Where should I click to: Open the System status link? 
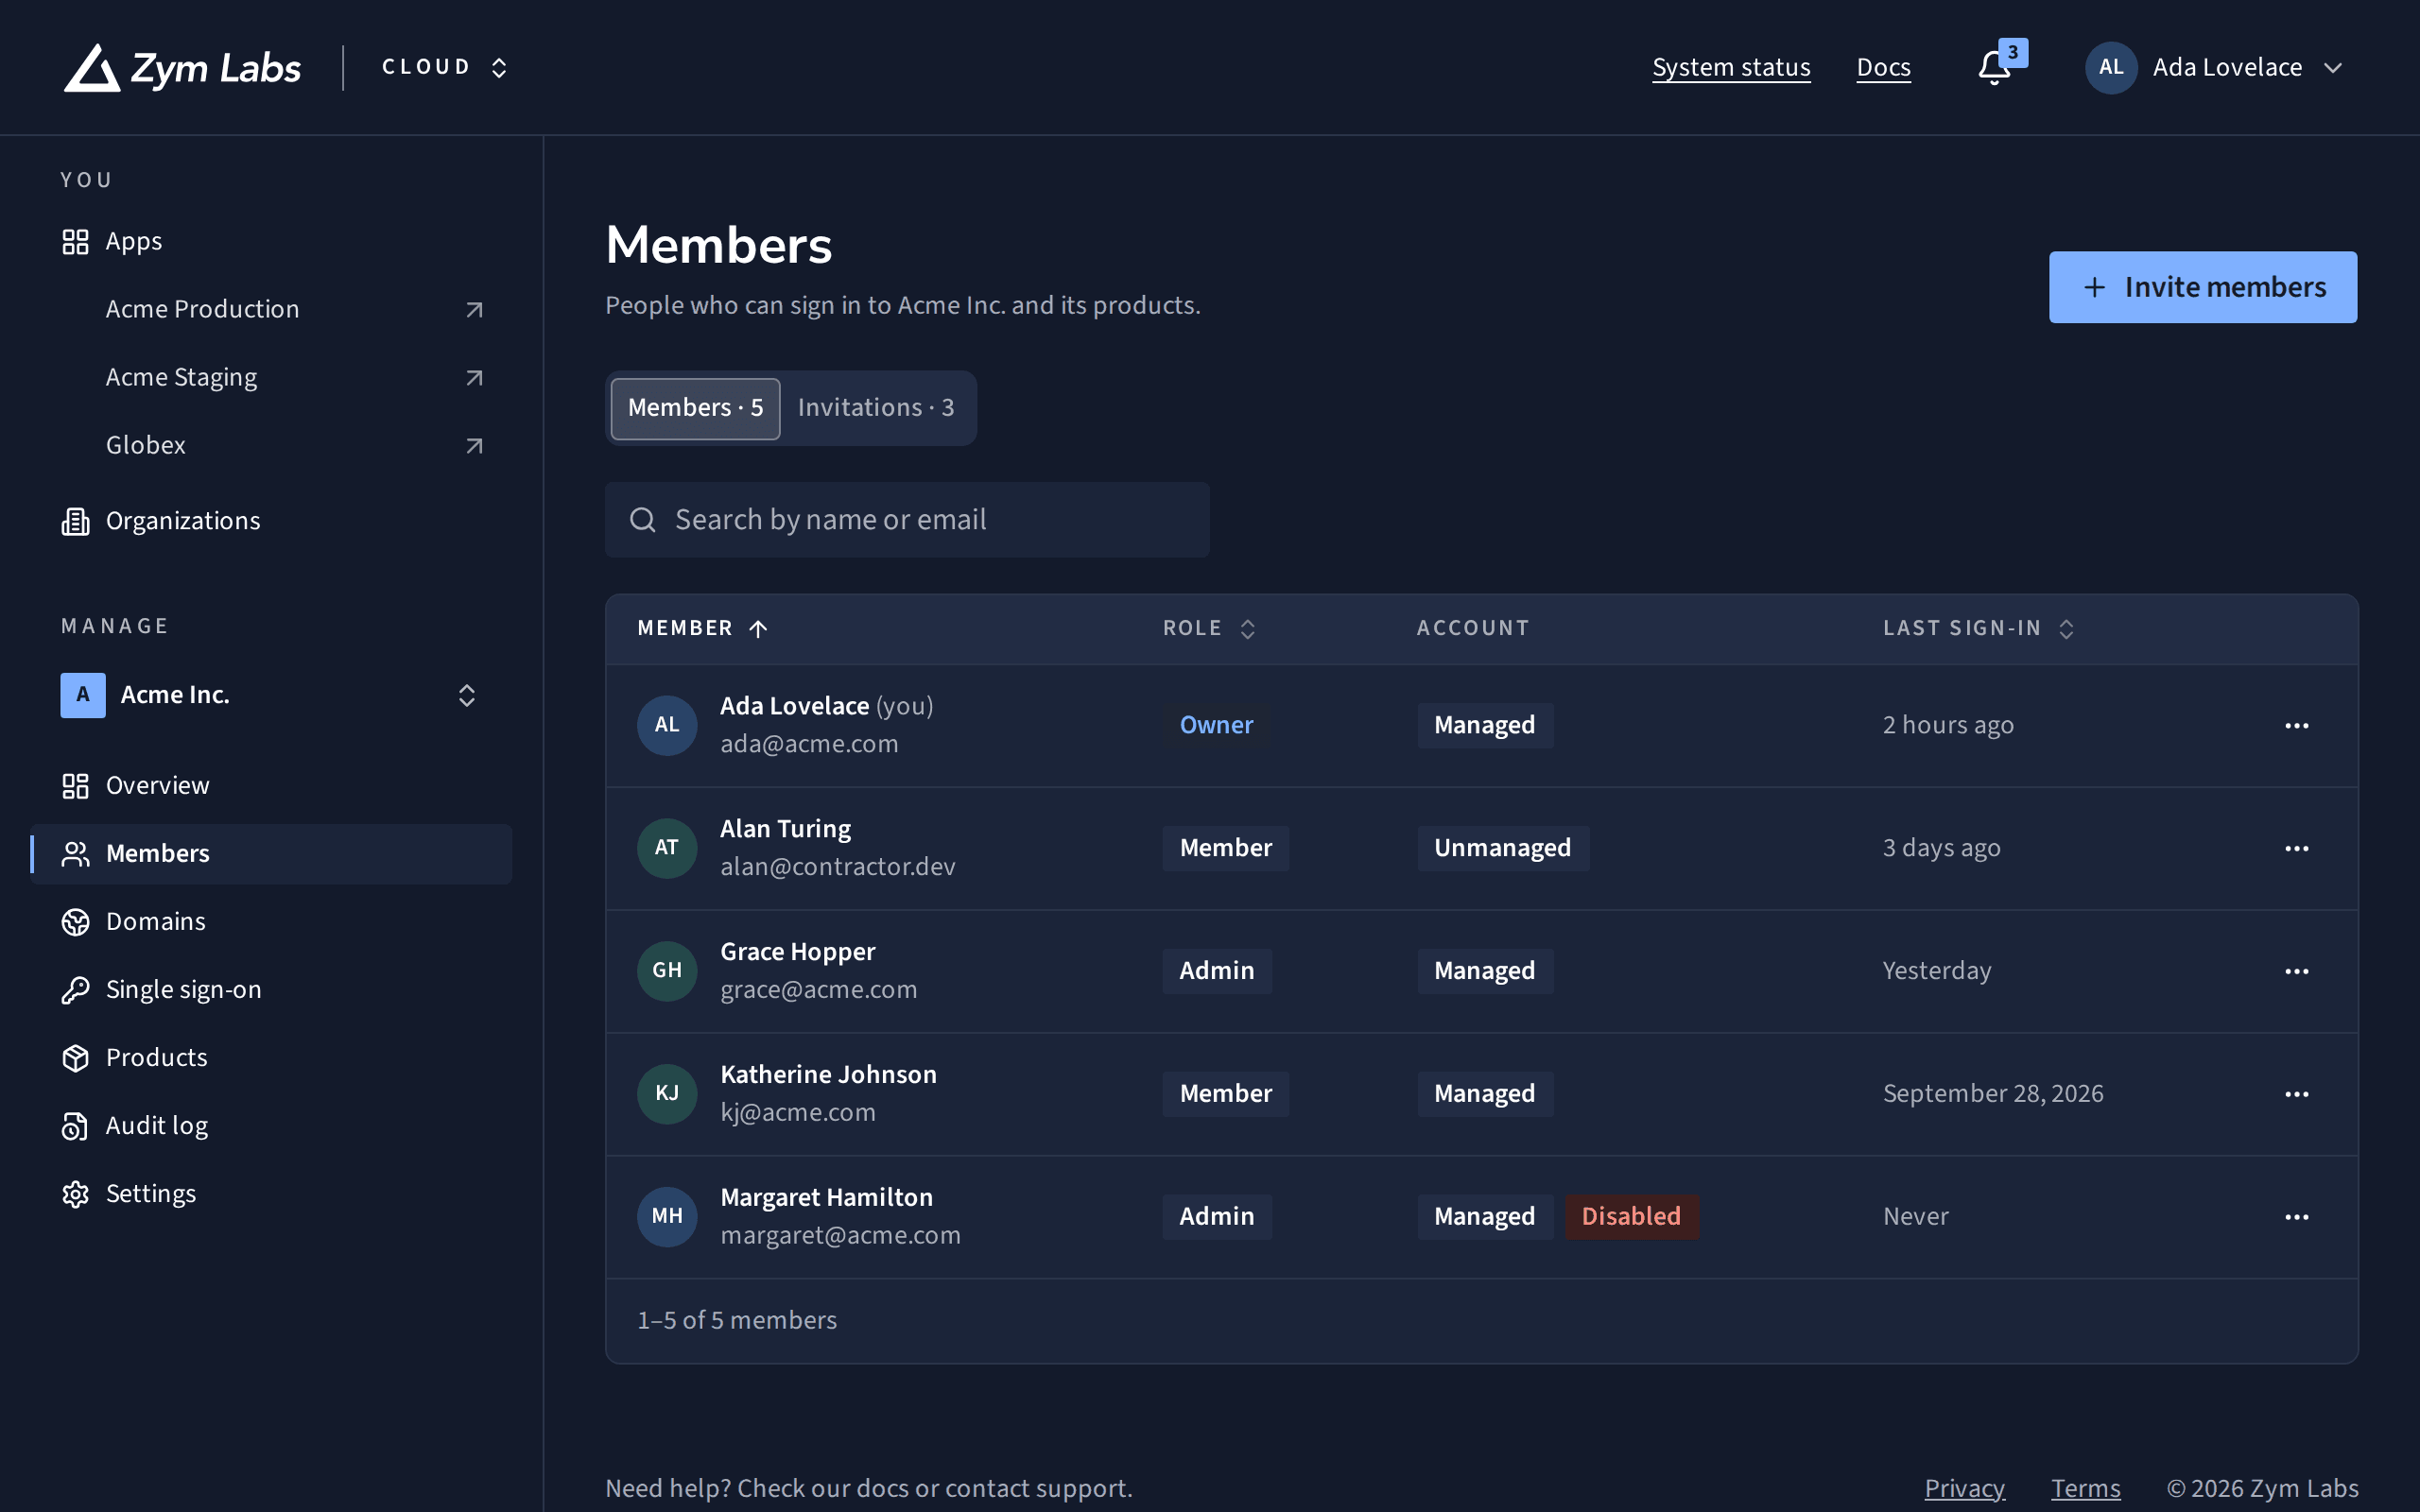pos(1731,67)
